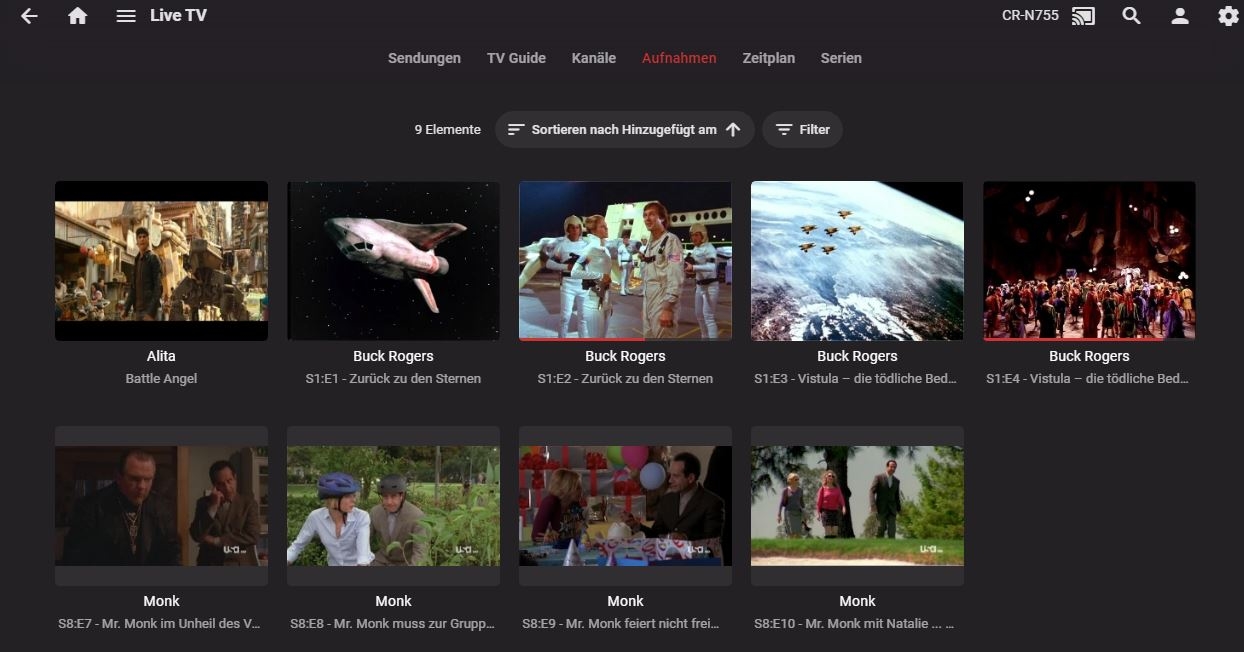
Task: Go back with the arrow icon
Action: (x=29, y=16)
